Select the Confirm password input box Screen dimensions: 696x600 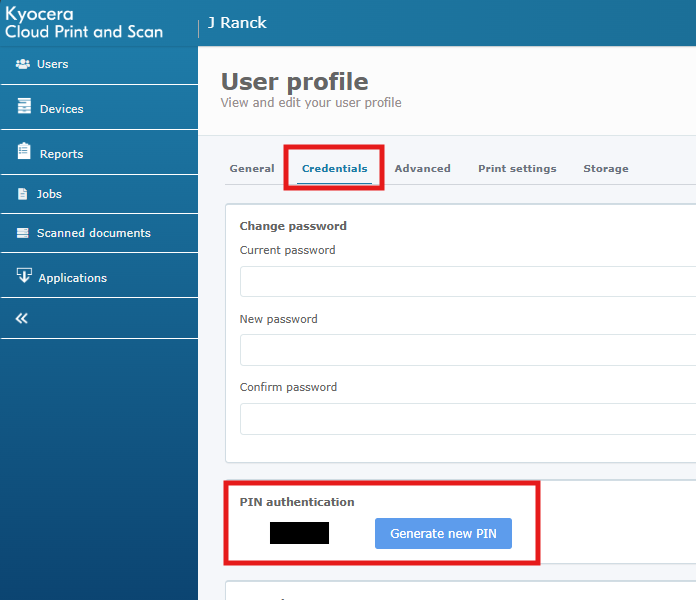pos(468,418)
